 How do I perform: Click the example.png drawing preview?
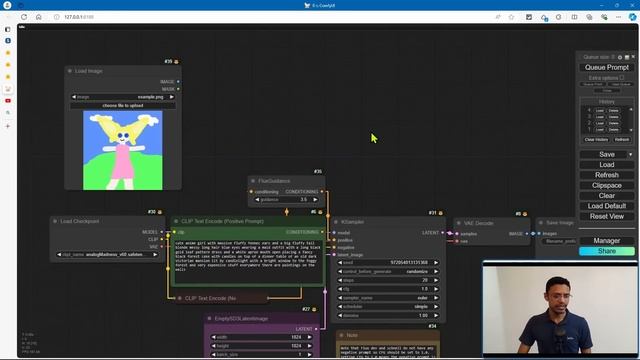coord(123,150)
